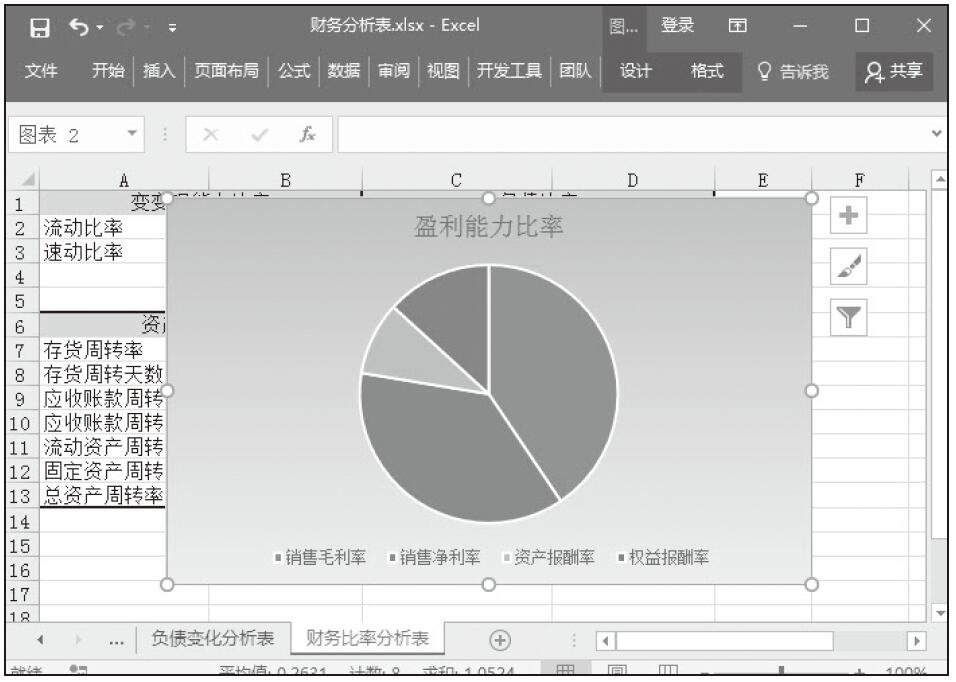Open Chart Filters funnel button
Image resolution: width=956 pixels, height=682 pixels.
(846, 320)
